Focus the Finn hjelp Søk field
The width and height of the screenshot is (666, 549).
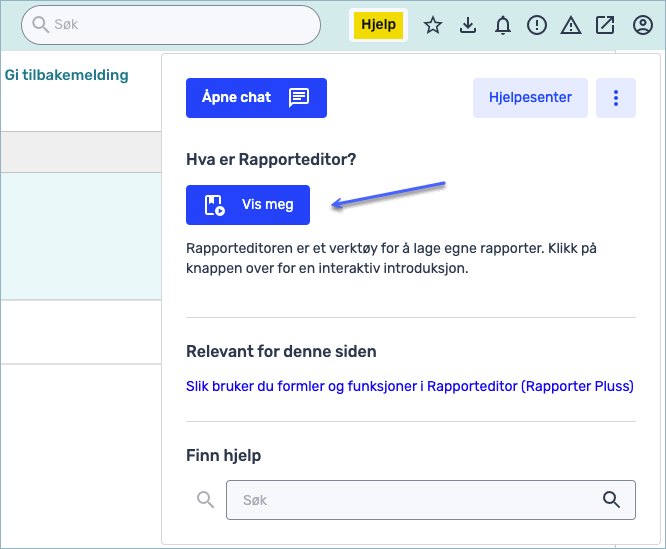(431, 500)
